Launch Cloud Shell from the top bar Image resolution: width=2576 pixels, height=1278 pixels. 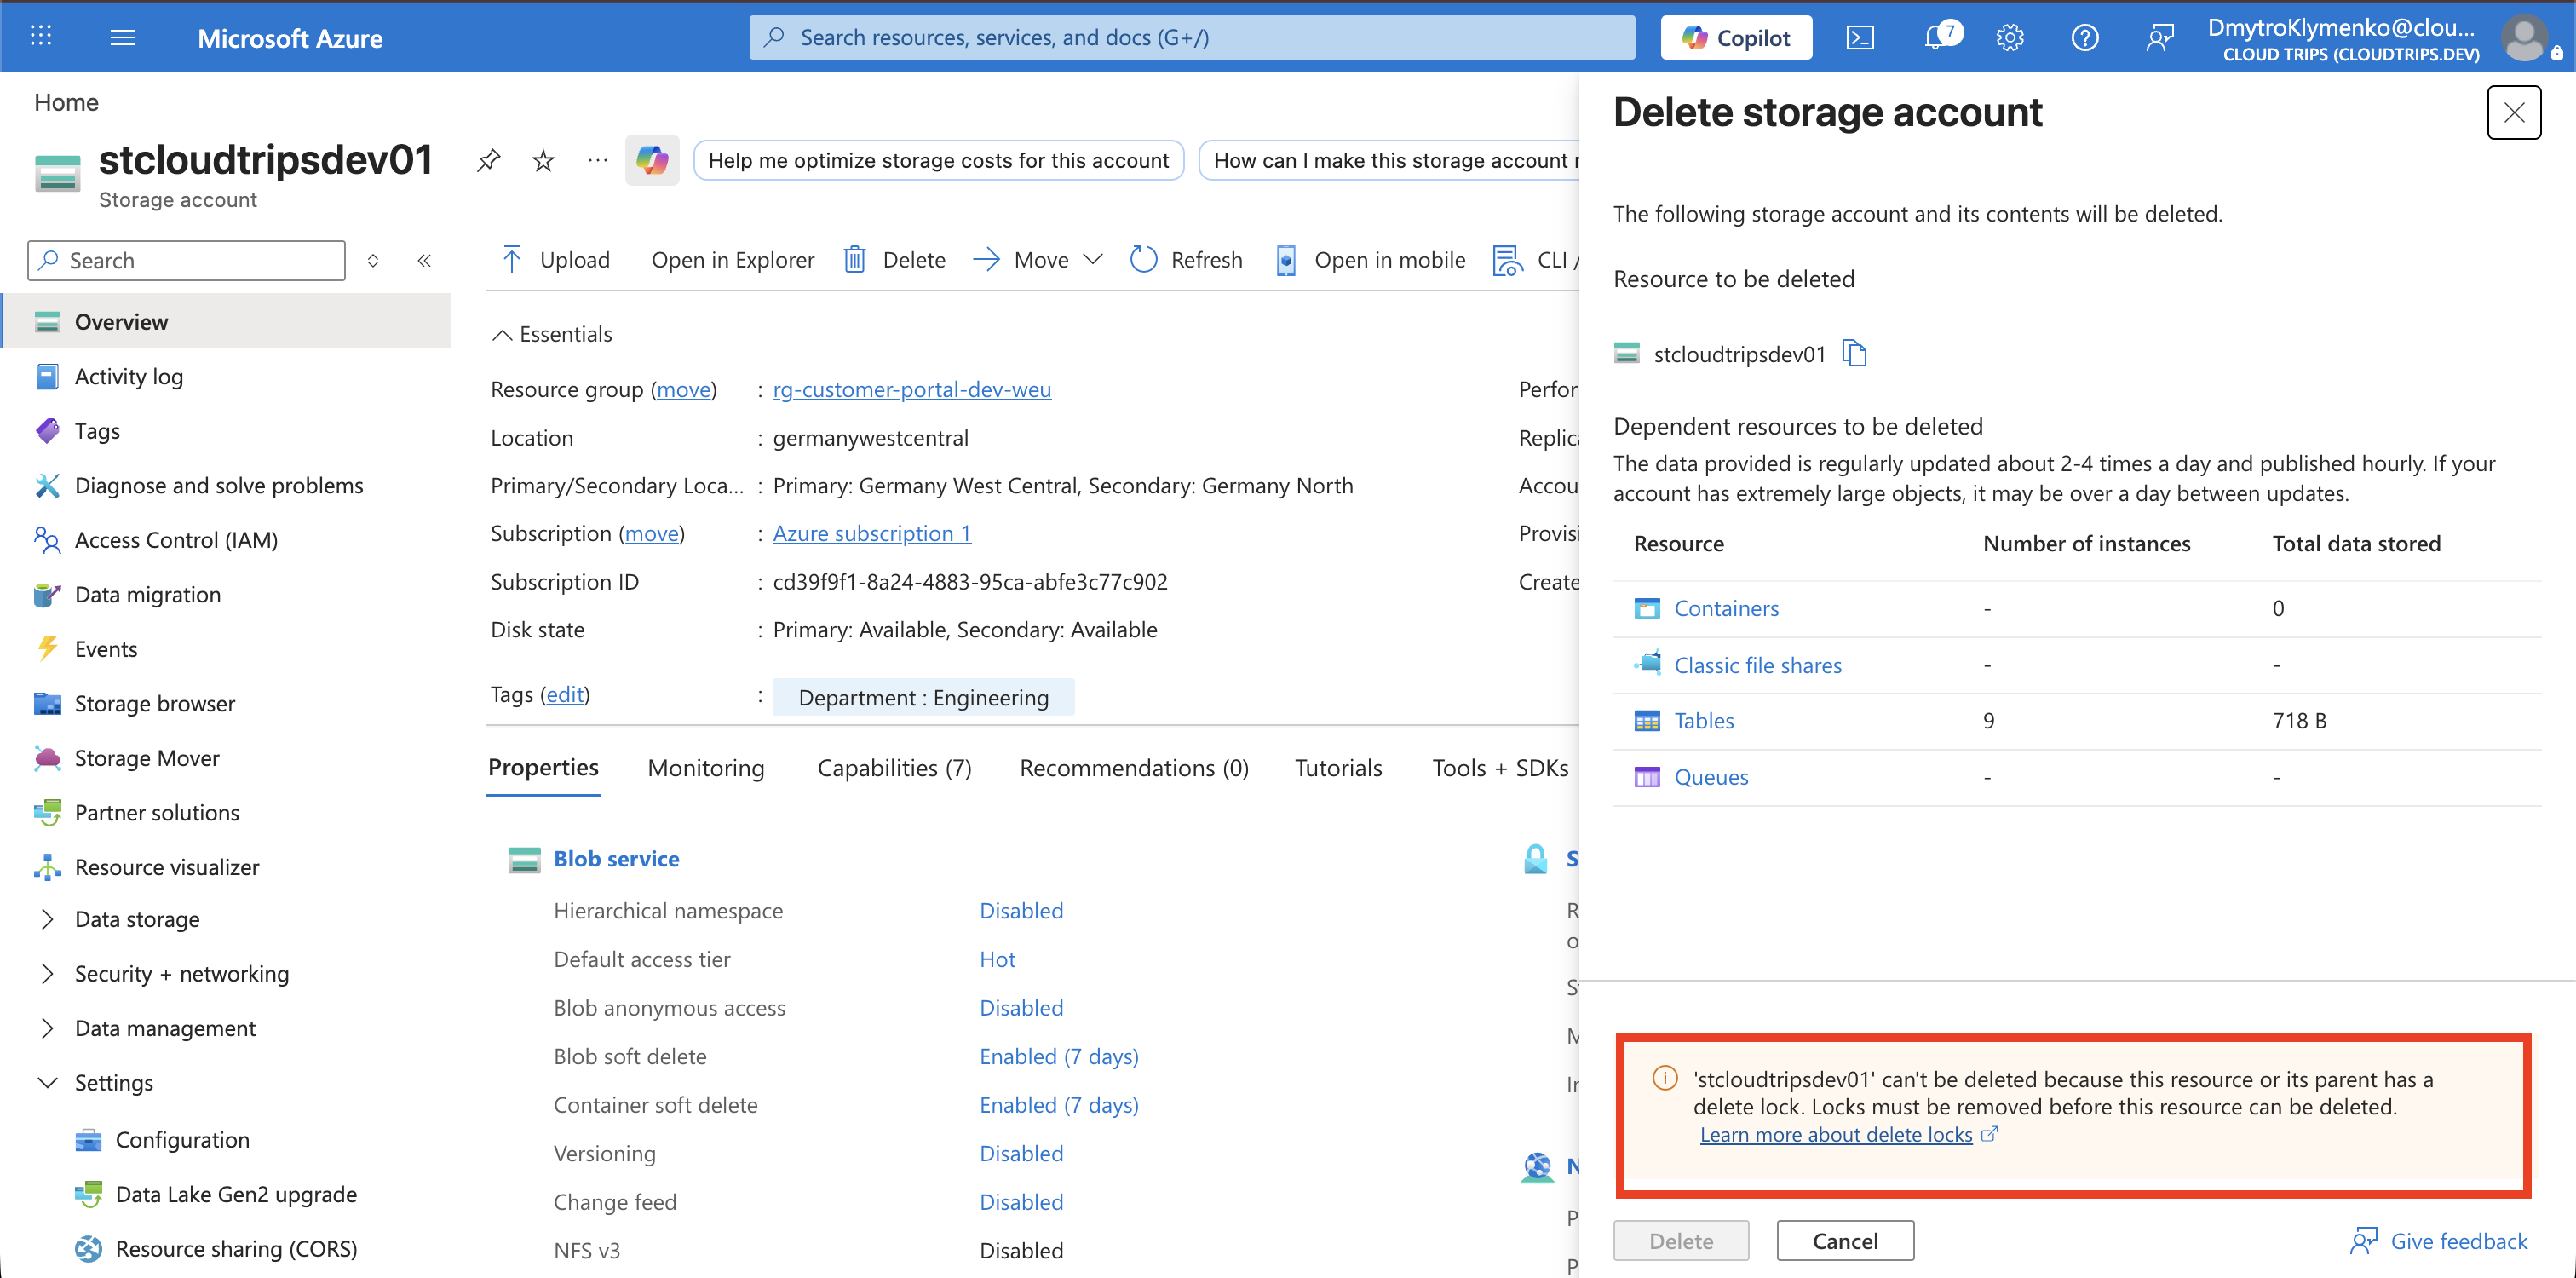(1859, 38)
